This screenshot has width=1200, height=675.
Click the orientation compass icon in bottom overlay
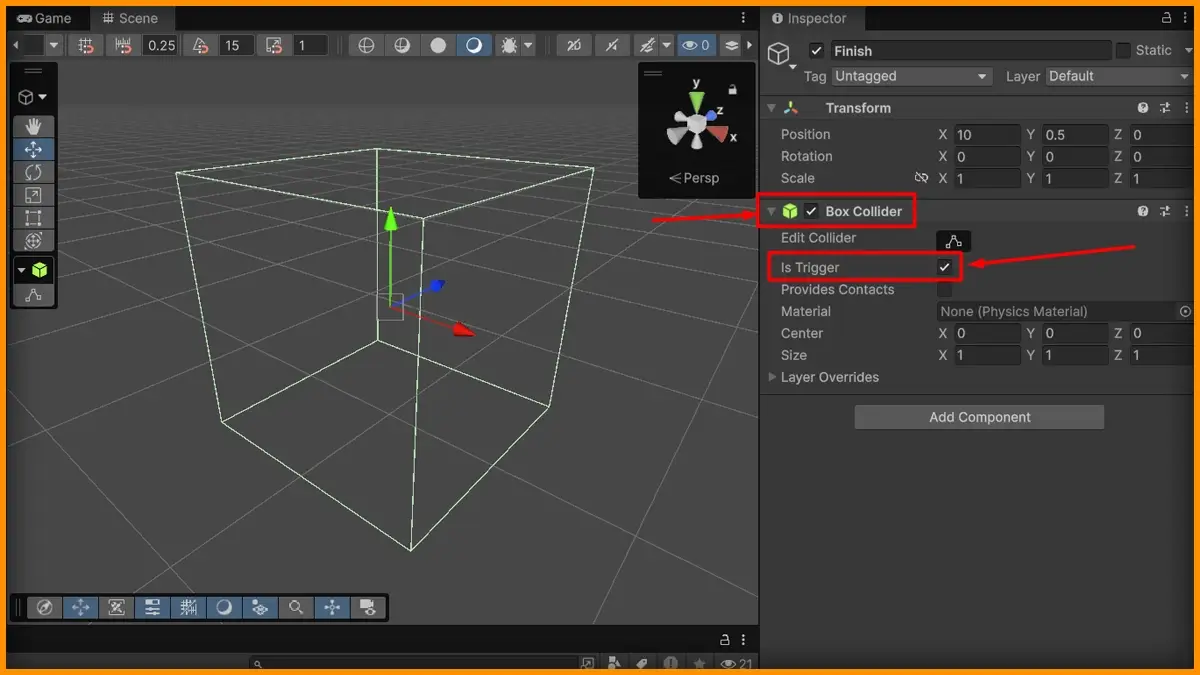44,607
